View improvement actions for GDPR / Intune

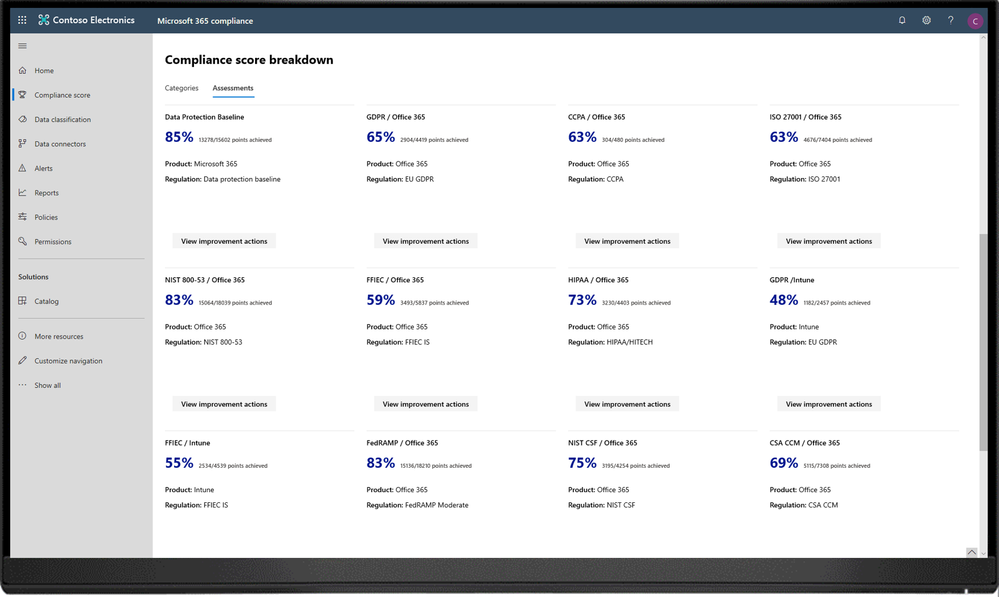828,404
